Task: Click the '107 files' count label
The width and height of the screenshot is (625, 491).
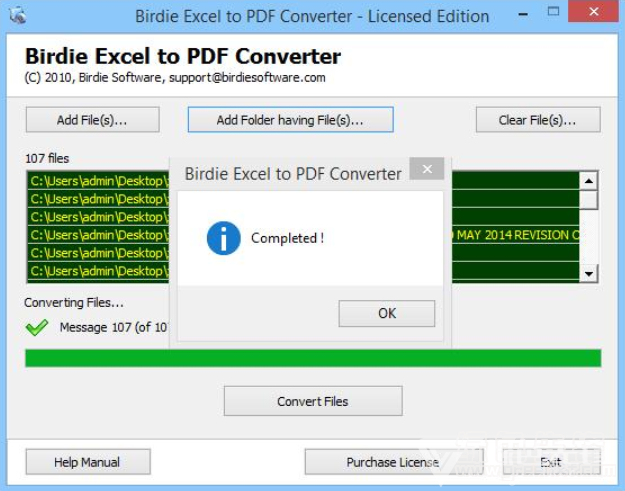Action: (x=47, y=158)
